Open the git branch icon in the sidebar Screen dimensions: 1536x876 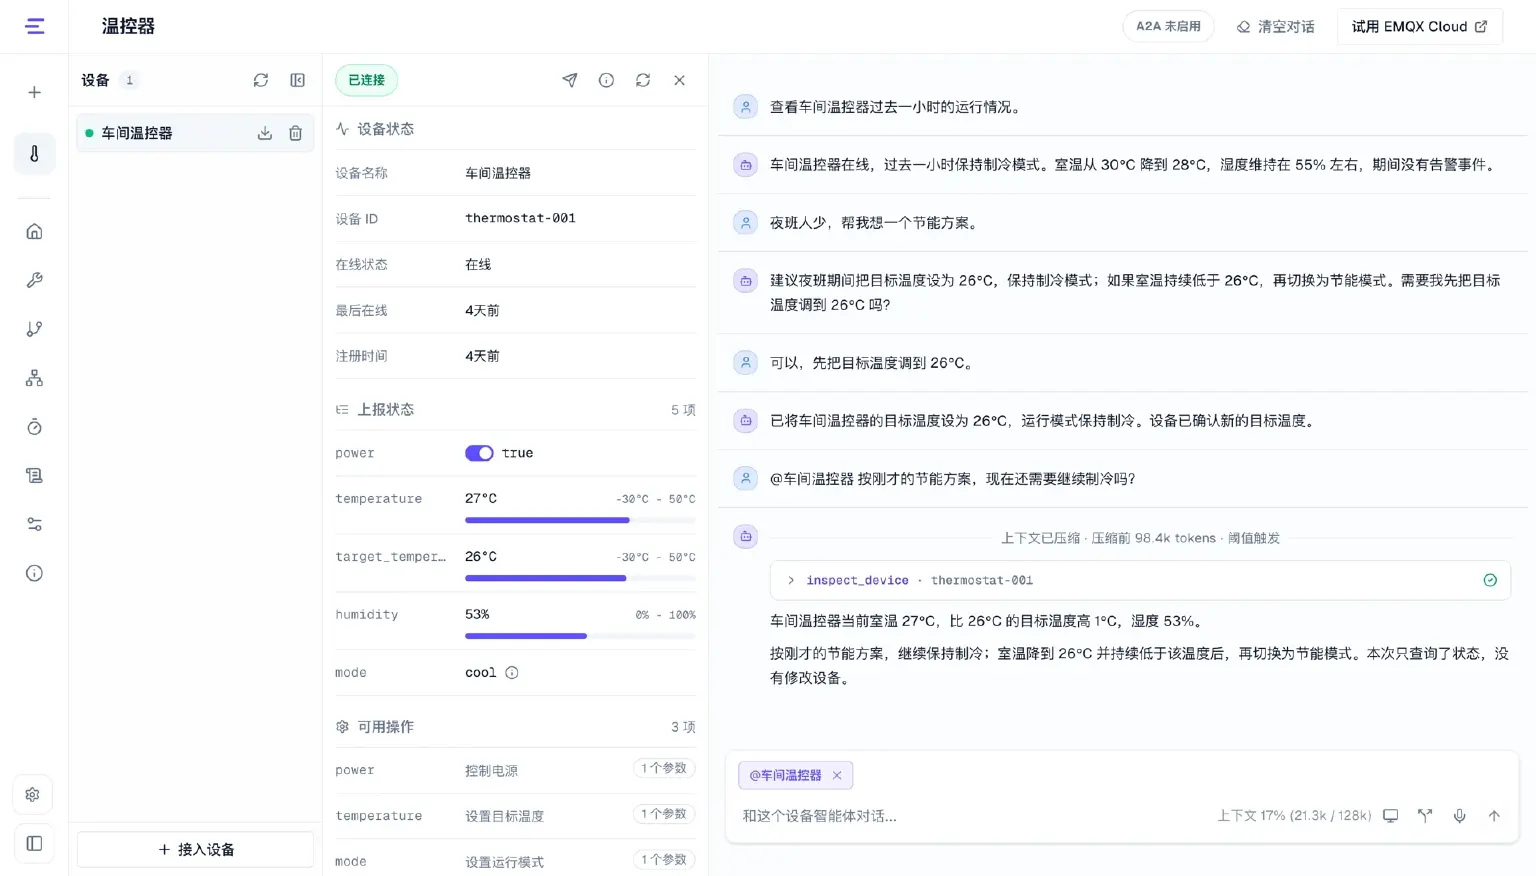click(x=34, y=329)
